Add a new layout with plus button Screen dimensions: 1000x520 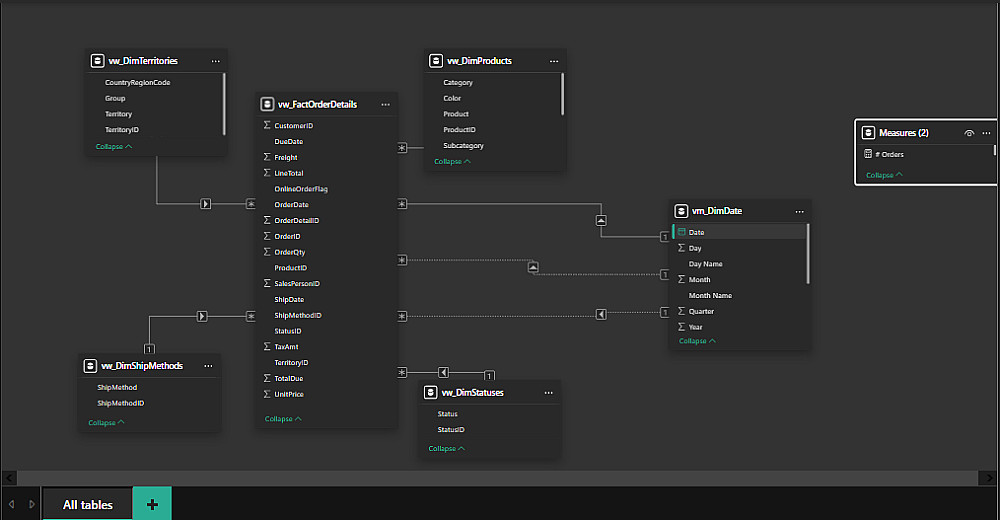[x=152, y=505]
